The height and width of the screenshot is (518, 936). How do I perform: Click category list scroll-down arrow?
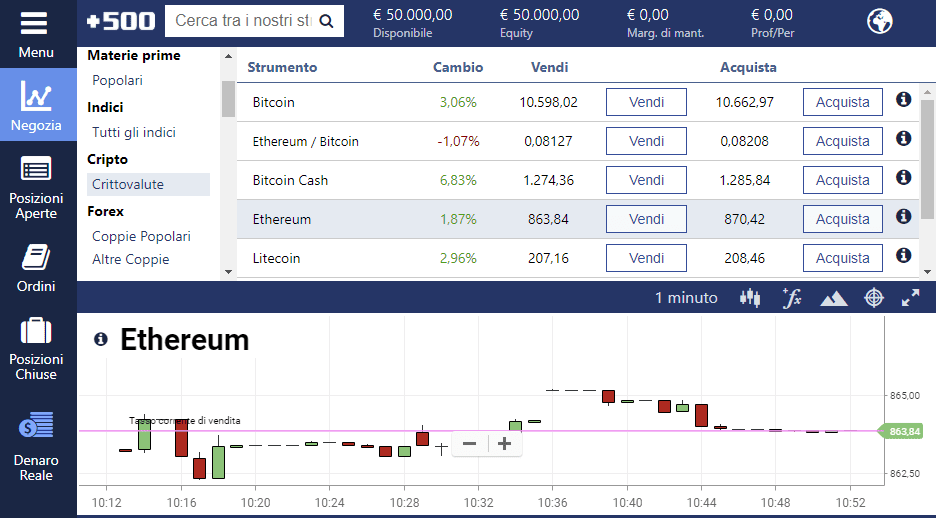point(228,272)
